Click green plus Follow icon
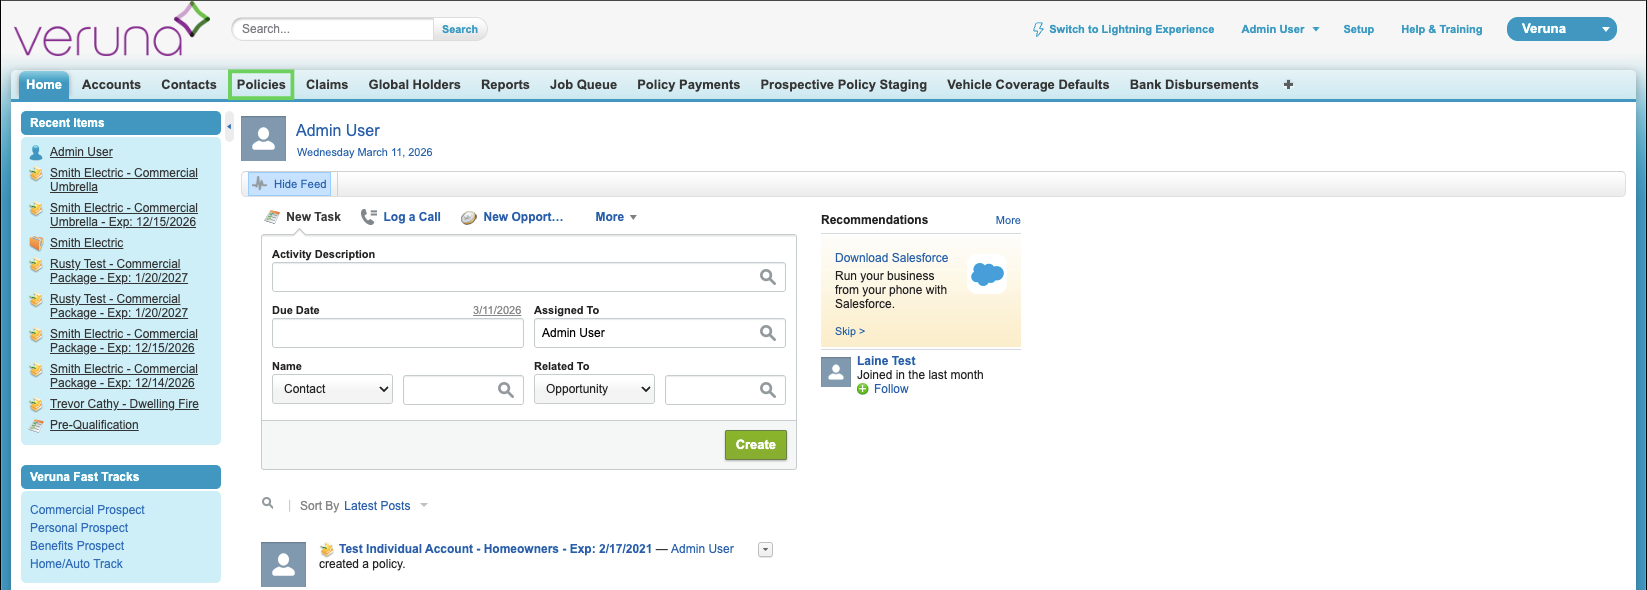The height and width of the screenshot is (590, 1647). tap(863, 389)
